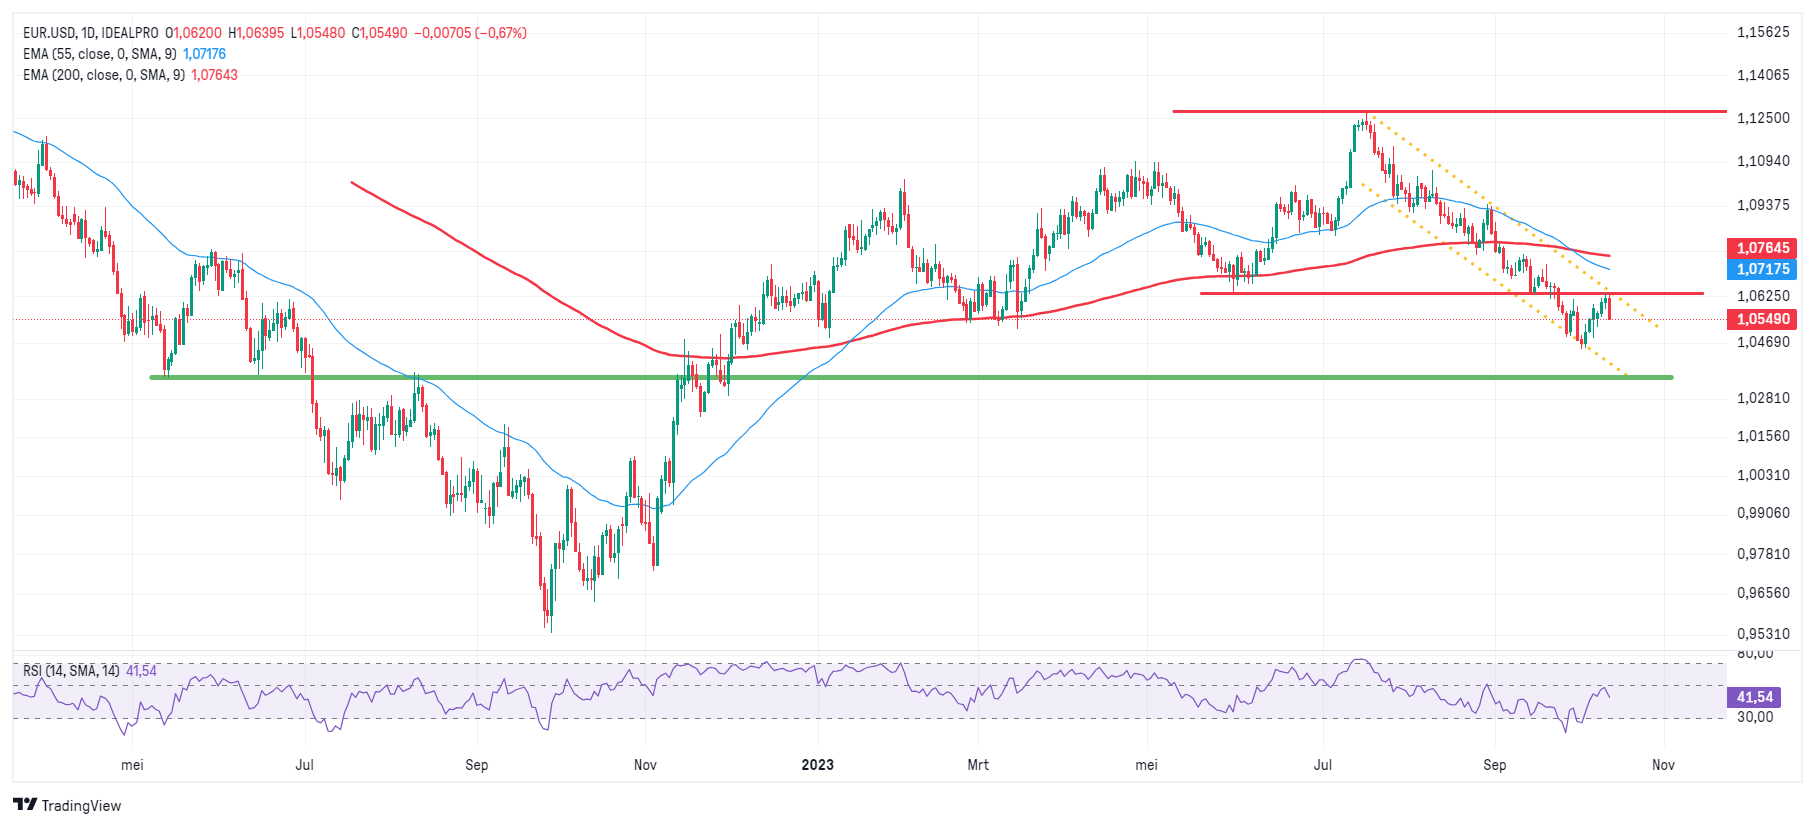Click the purple 41,54 RSI value label
Screen dimensions: 1815x826
(1754, 697)
